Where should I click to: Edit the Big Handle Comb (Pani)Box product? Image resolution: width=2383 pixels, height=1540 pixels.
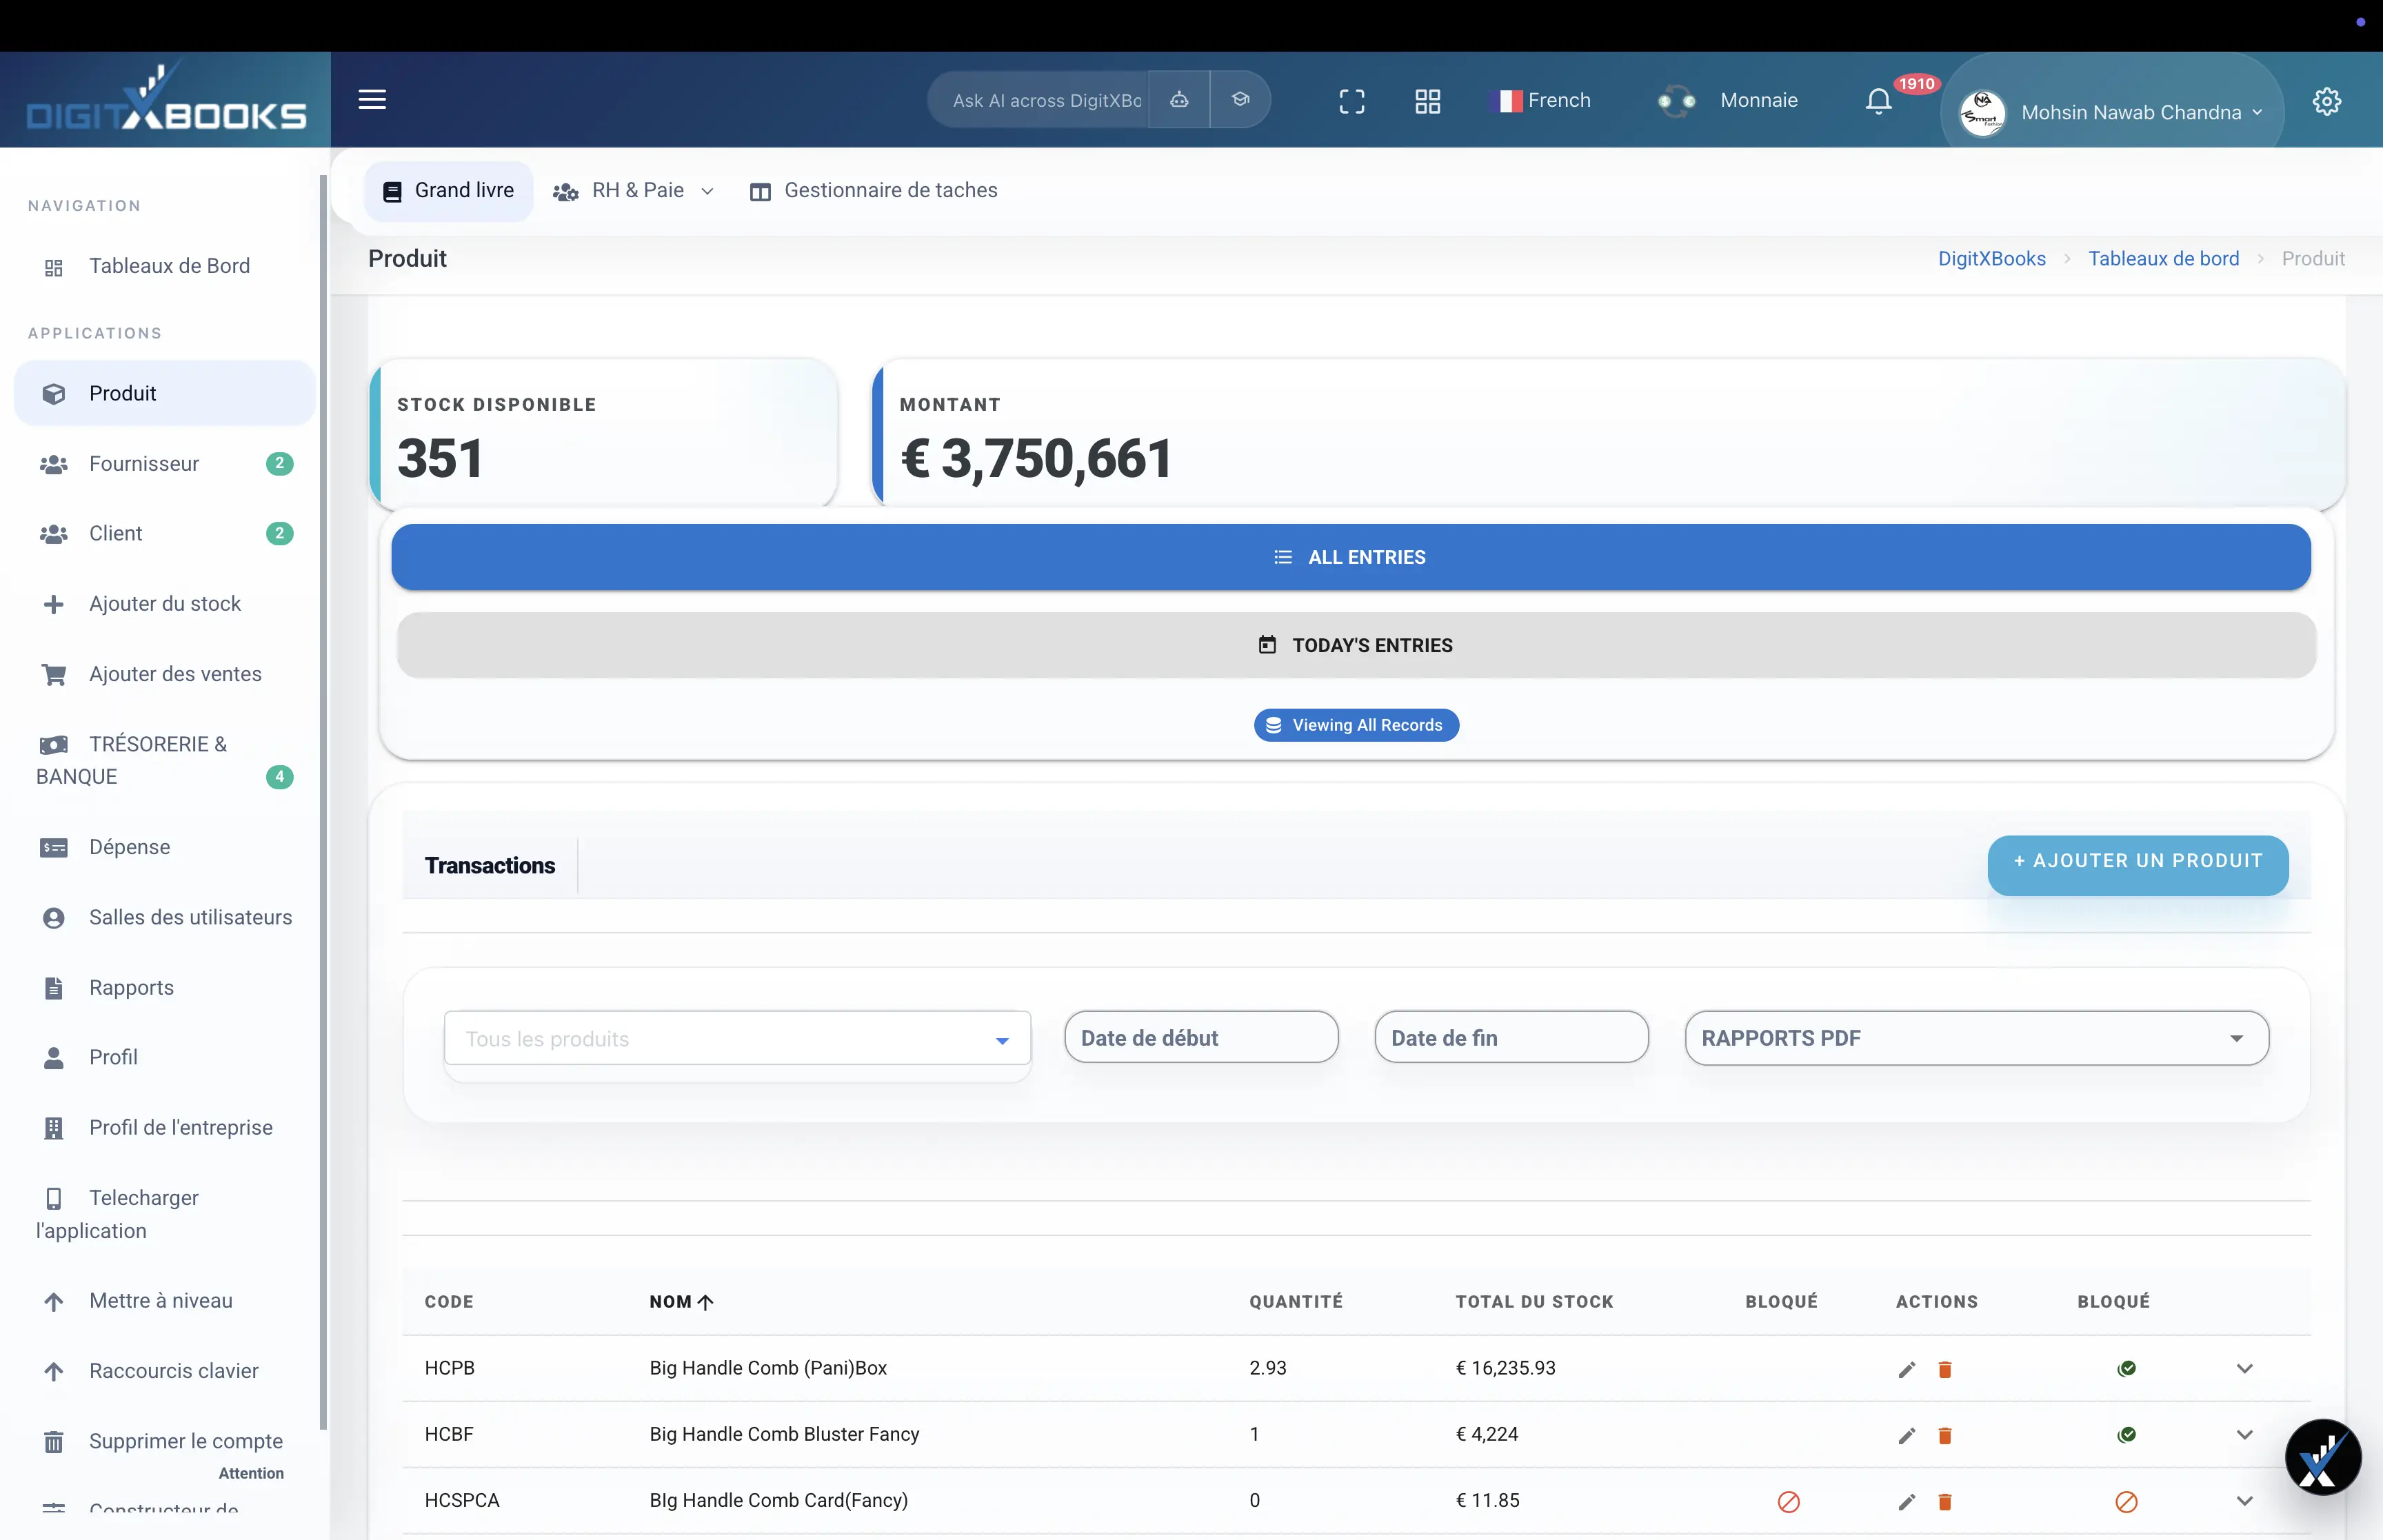(1906, 1369)
